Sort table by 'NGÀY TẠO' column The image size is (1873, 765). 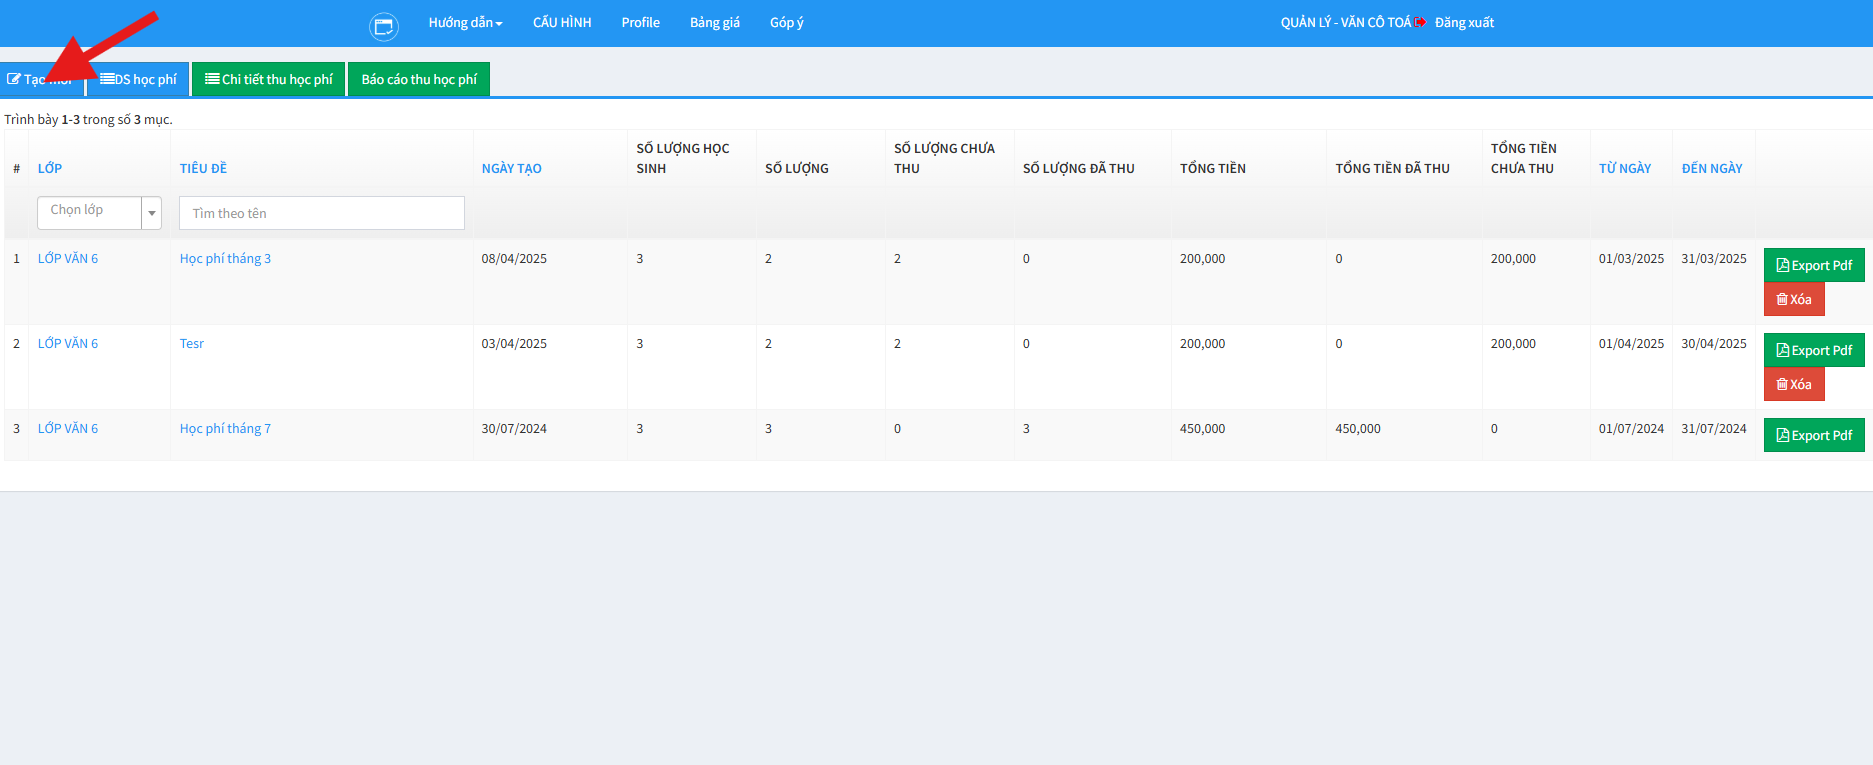tap(511, 168)
